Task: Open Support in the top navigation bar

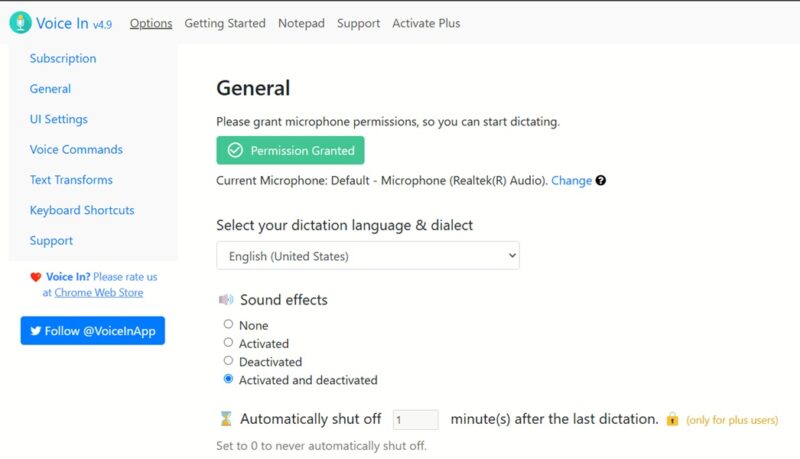Action: pyautogui.click(x=358, y=23)
